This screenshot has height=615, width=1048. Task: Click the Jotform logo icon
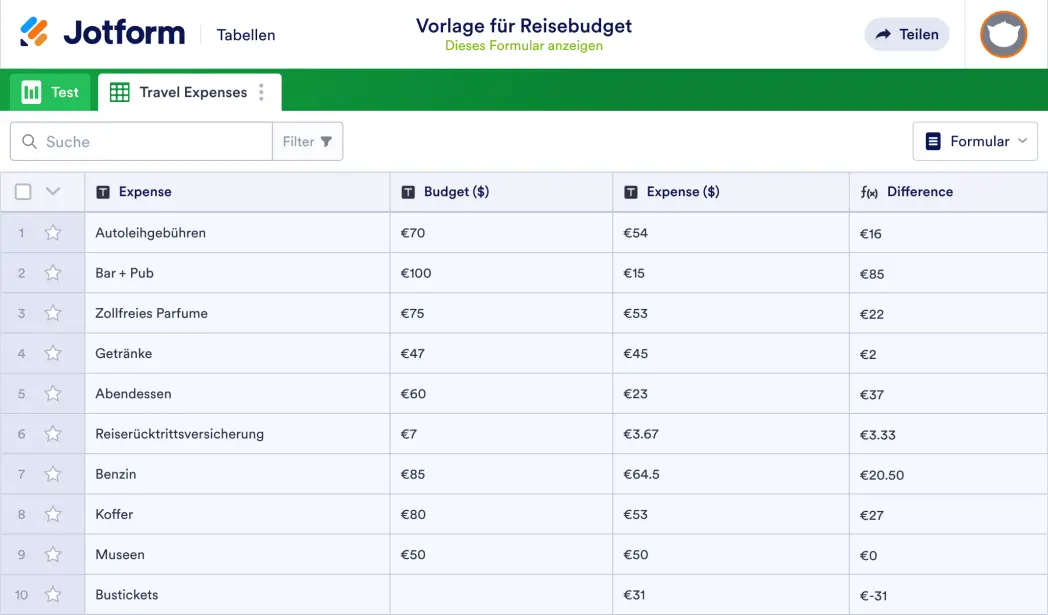[34, 33]
